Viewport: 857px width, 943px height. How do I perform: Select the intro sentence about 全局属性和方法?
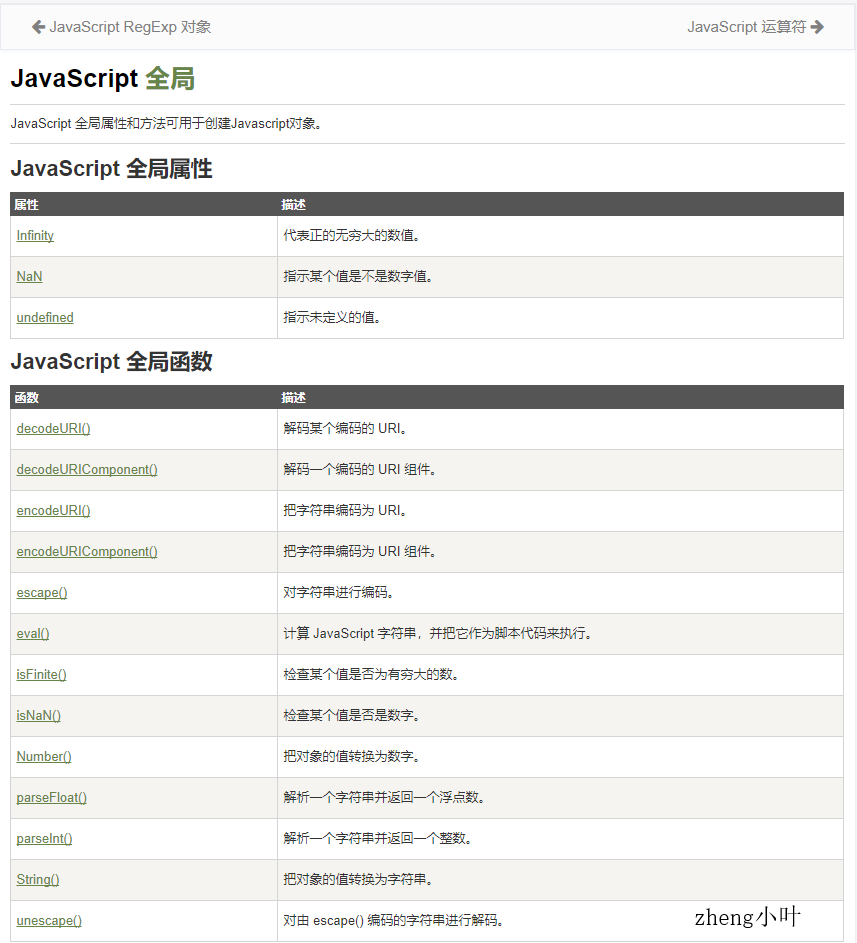[x=168, y=124]
